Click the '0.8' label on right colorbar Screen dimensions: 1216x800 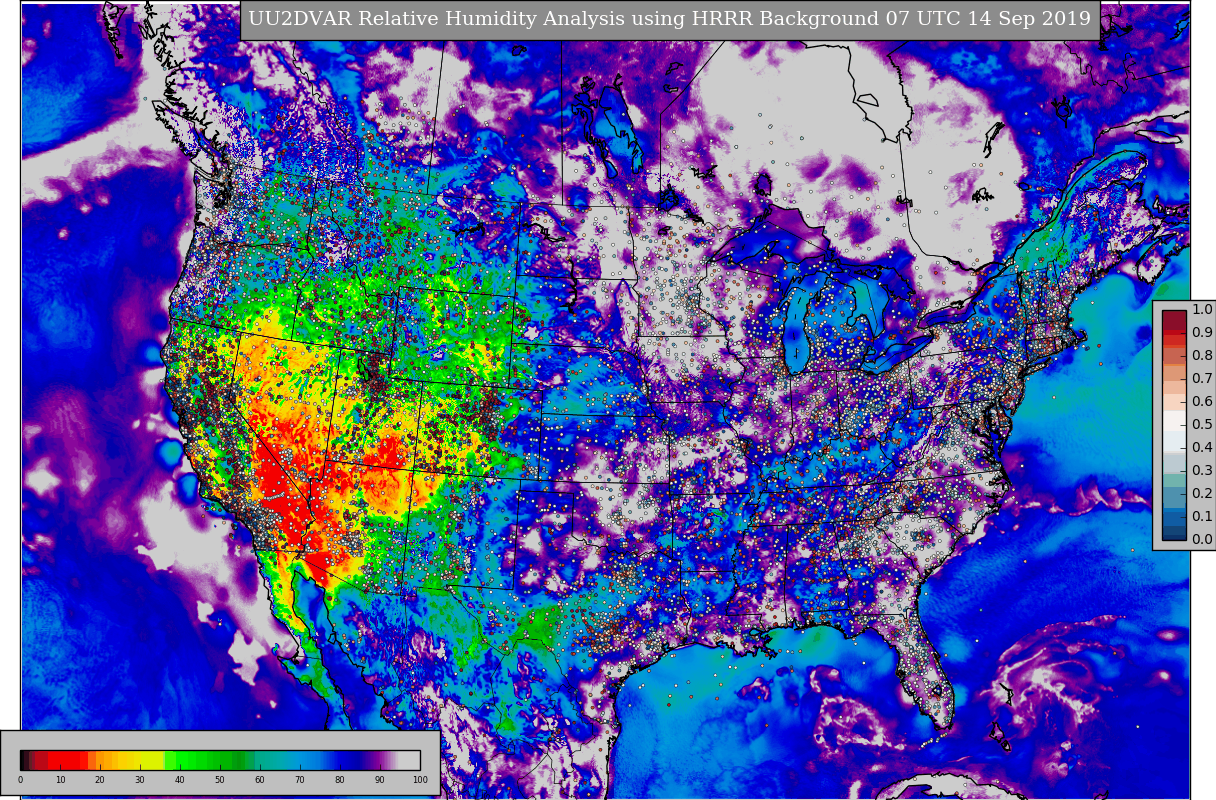(1202, 356)
